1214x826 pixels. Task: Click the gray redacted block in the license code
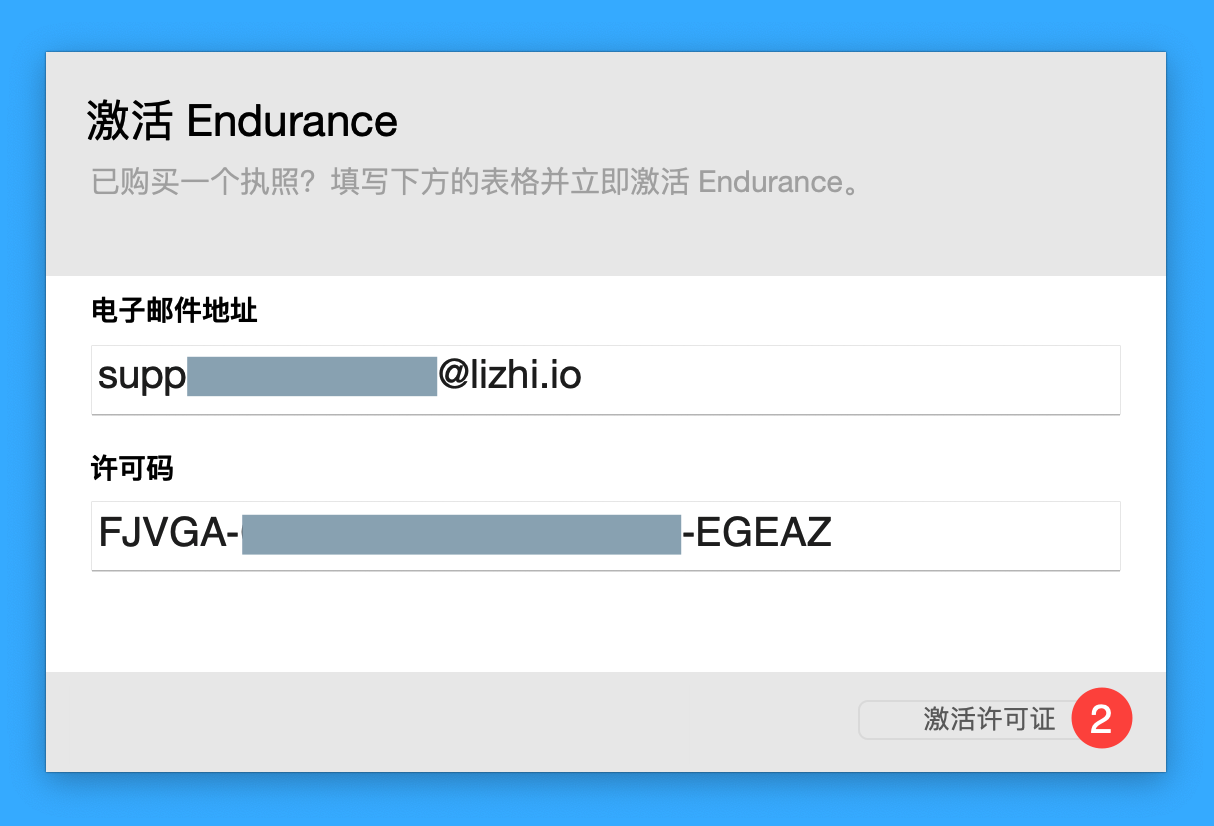[461, 534]
